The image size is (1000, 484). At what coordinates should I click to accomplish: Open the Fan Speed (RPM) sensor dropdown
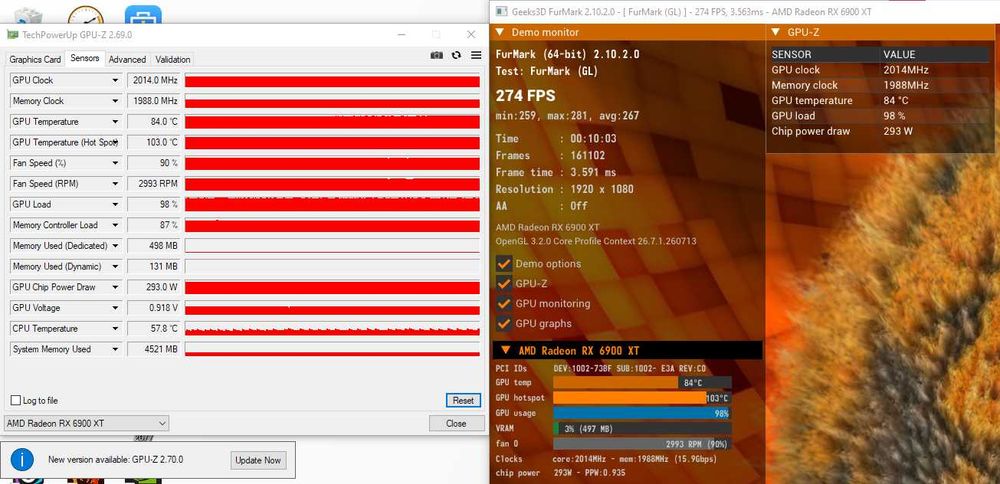[115, 184]
